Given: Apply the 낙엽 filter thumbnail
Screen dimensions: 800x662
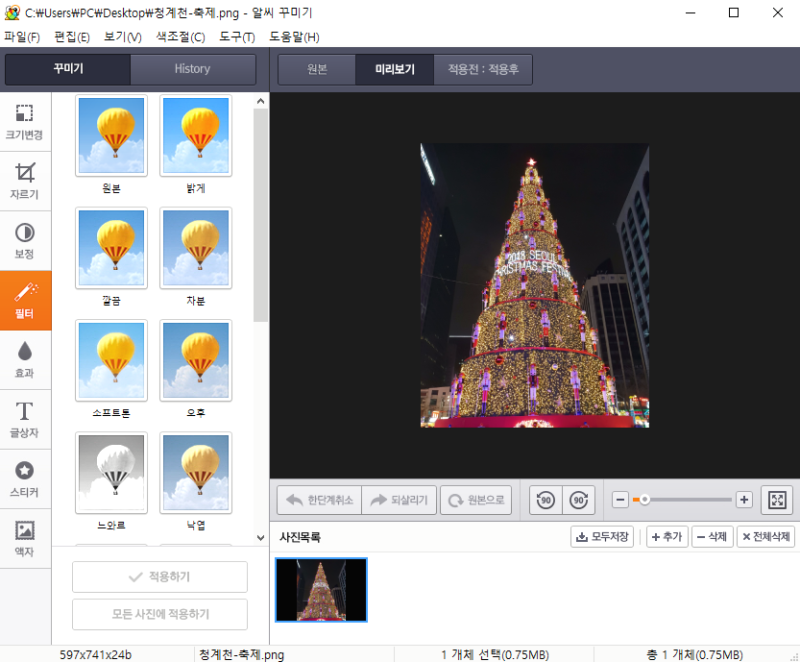Looking at the screenshot, I should click(196, 472).
